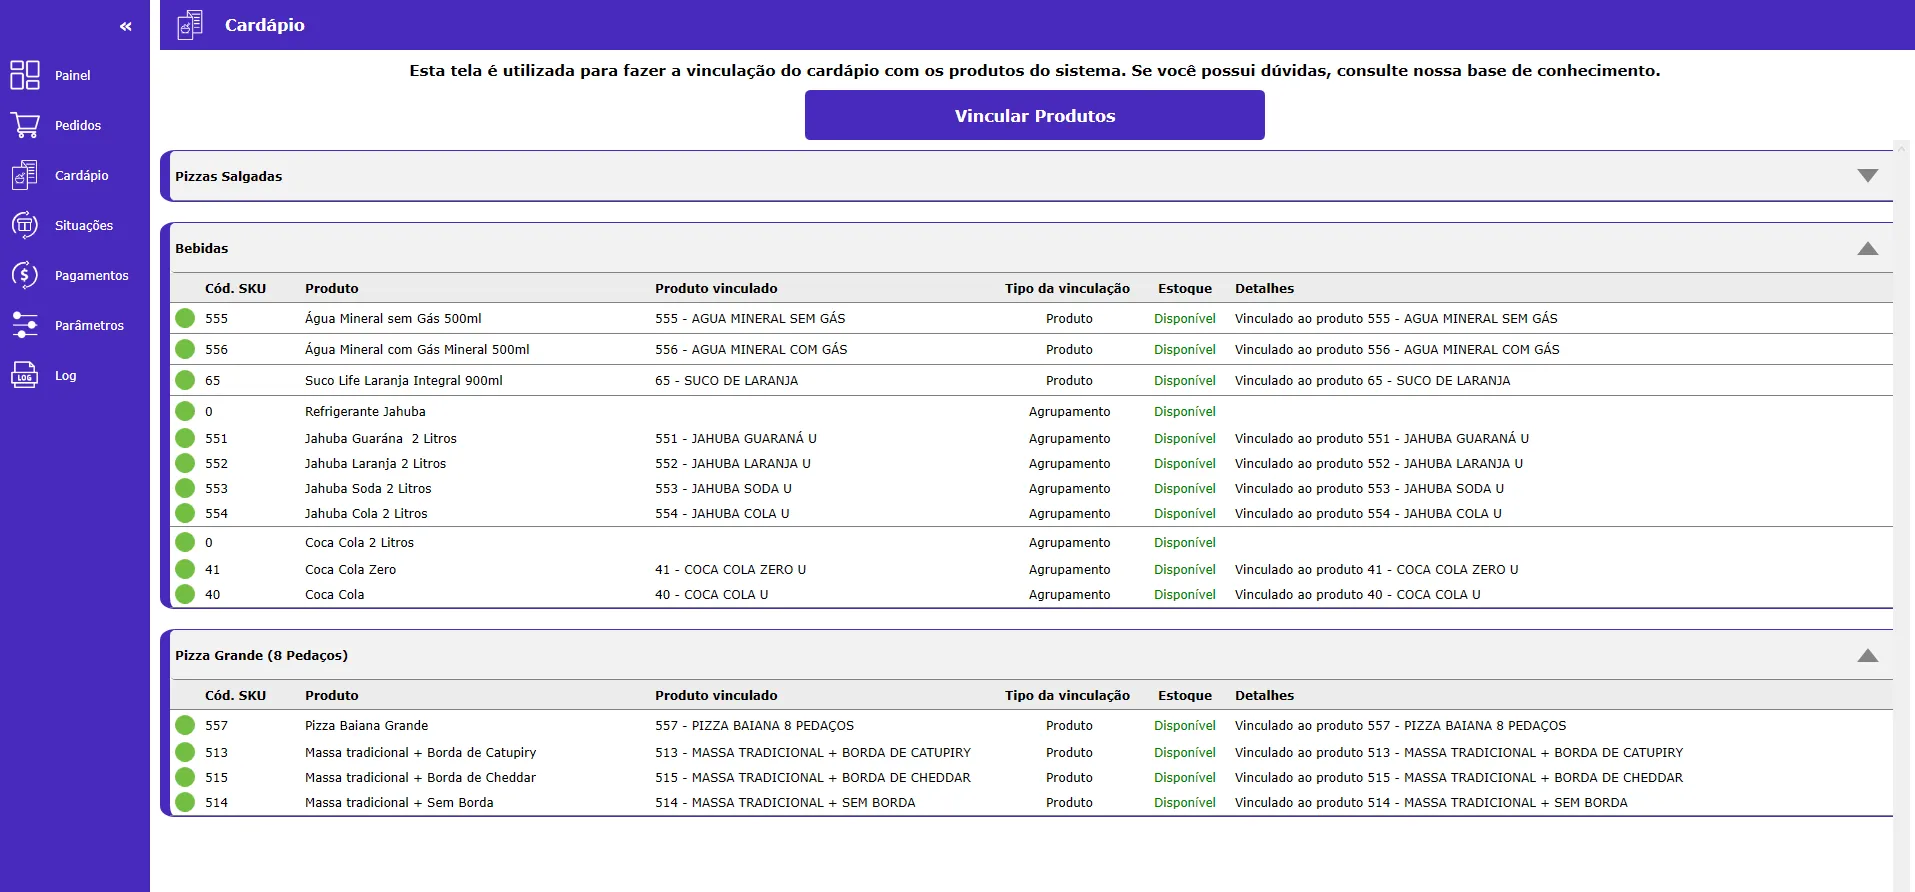Click green status dot for SKU 556
Screen dimensions: 1915x892
click(x=185, y=349)
